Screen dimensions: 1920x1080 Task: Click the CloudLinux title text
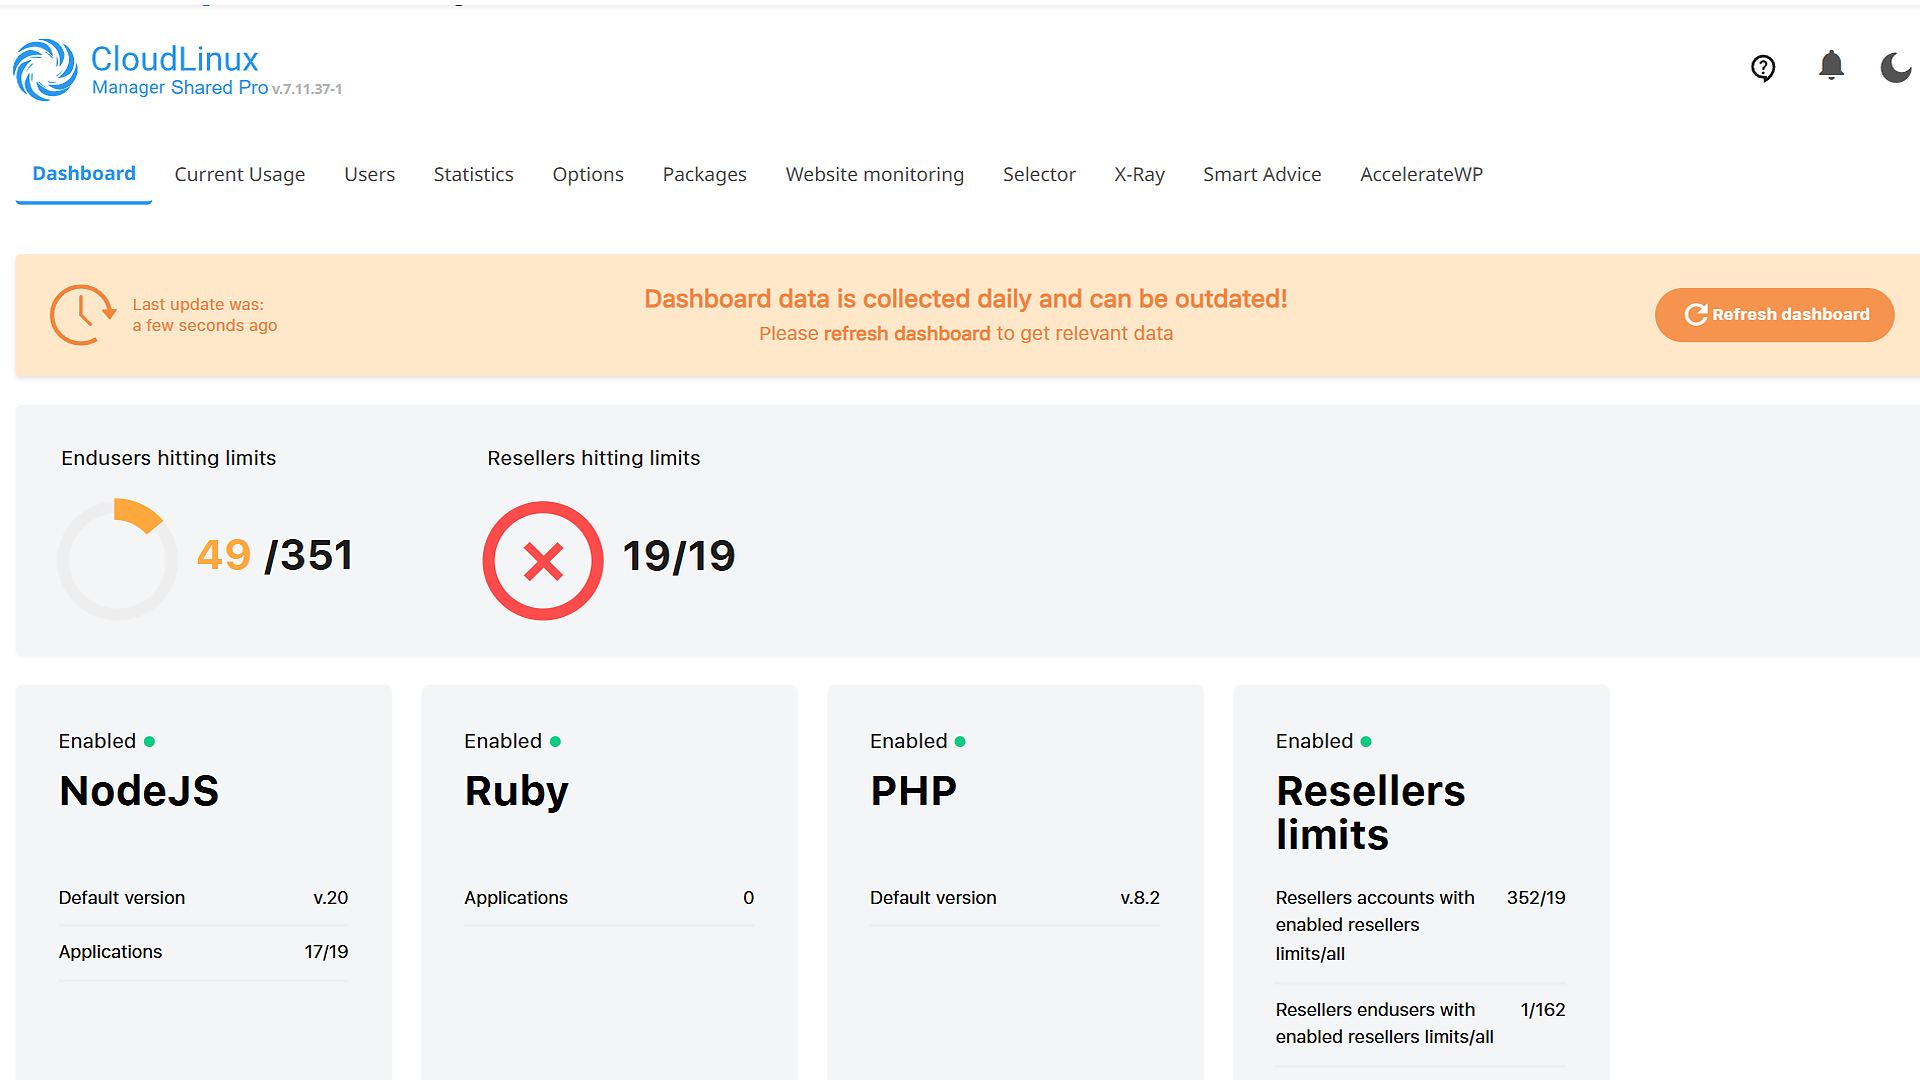click(175, 59)
